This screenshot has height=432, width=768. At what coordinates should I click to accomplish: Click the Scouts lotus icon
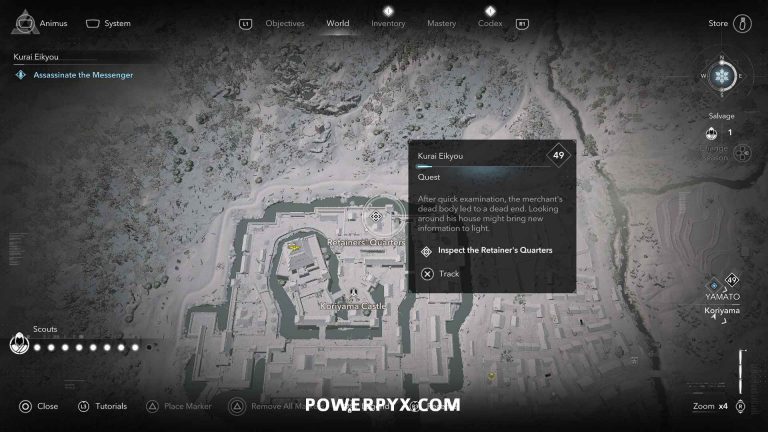[x=19, y=343]
